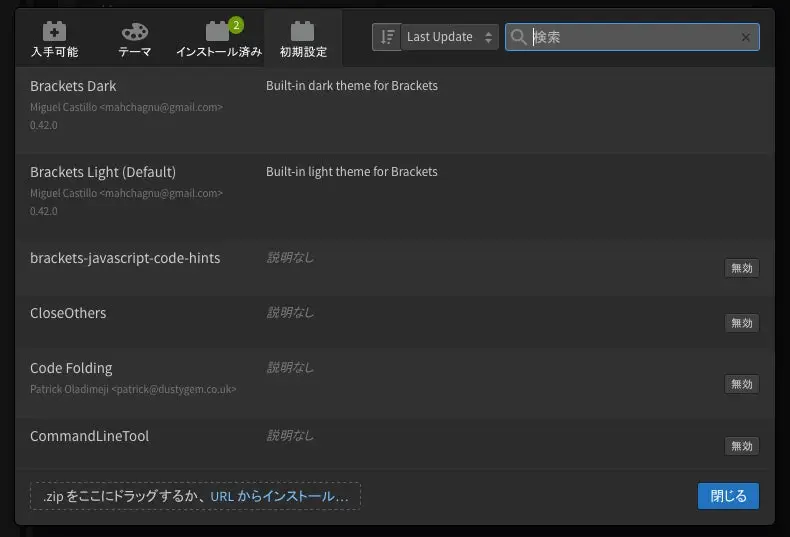The image size is (790, 537).
Task: Click the CloseOthers extension name
Action: point(68,313)
